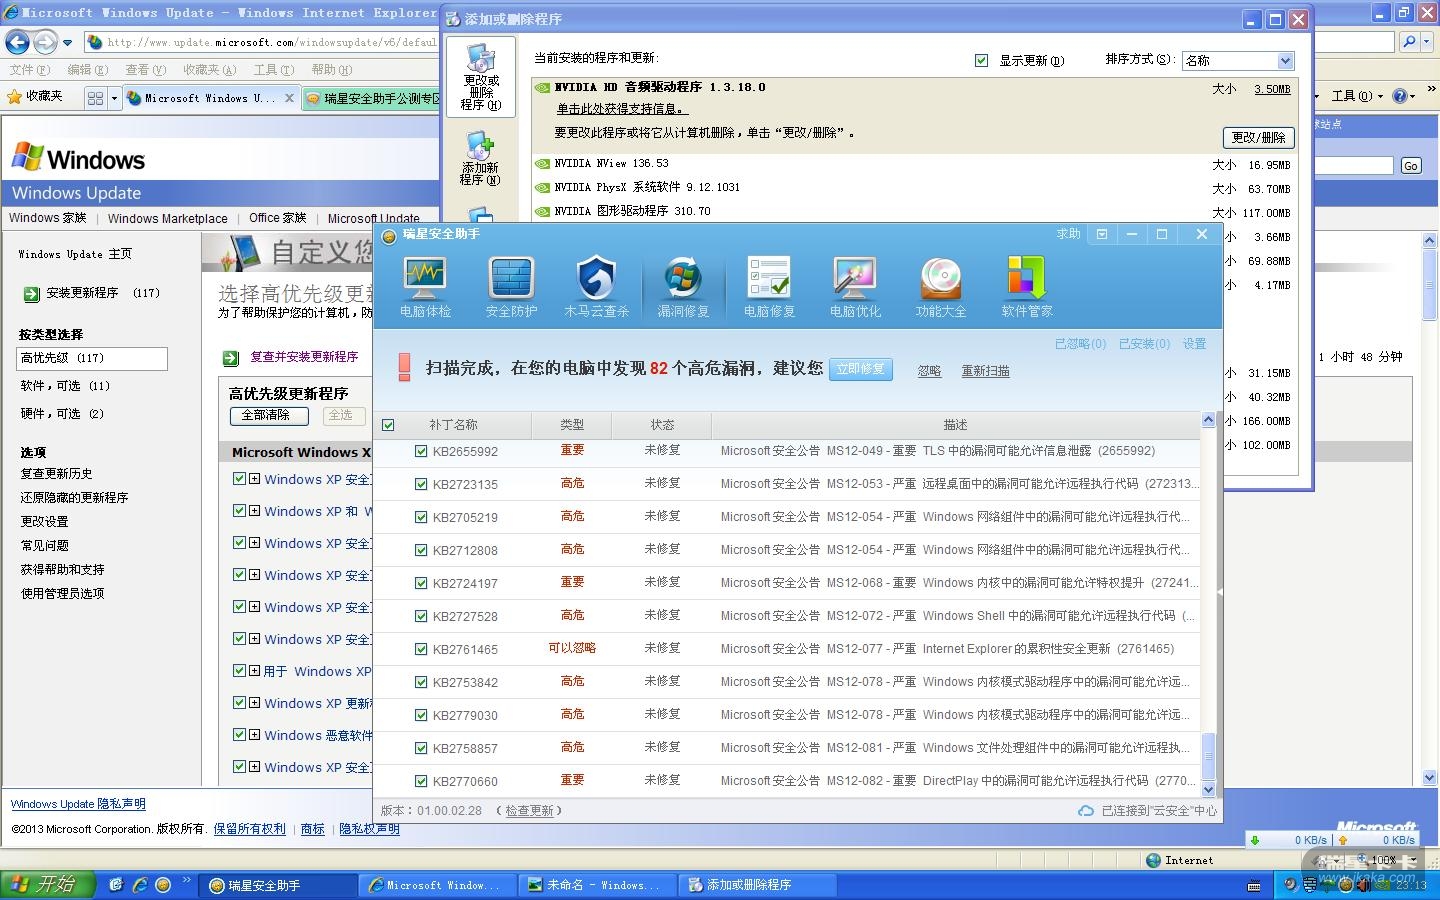
Task: Open the 电脑修复 module
Action: pos(769,287)
